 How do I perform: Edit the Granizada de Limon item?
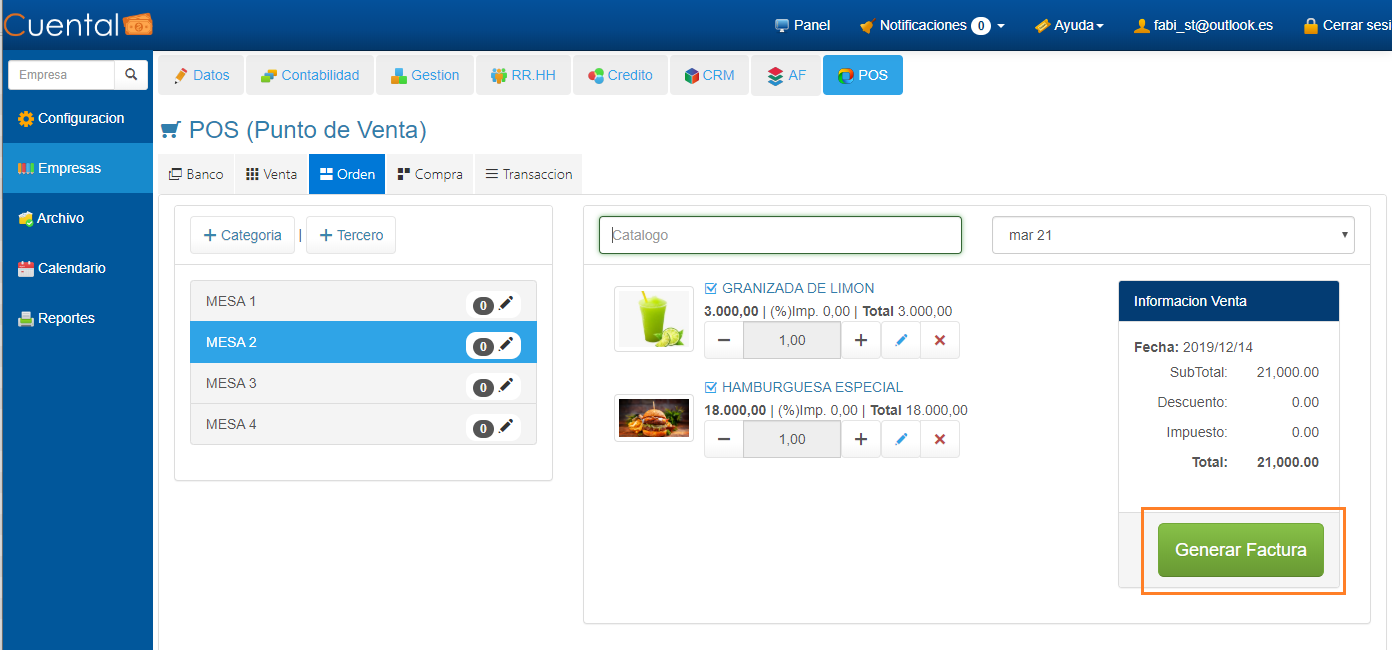pyautogui.click(x=901, y=340)
